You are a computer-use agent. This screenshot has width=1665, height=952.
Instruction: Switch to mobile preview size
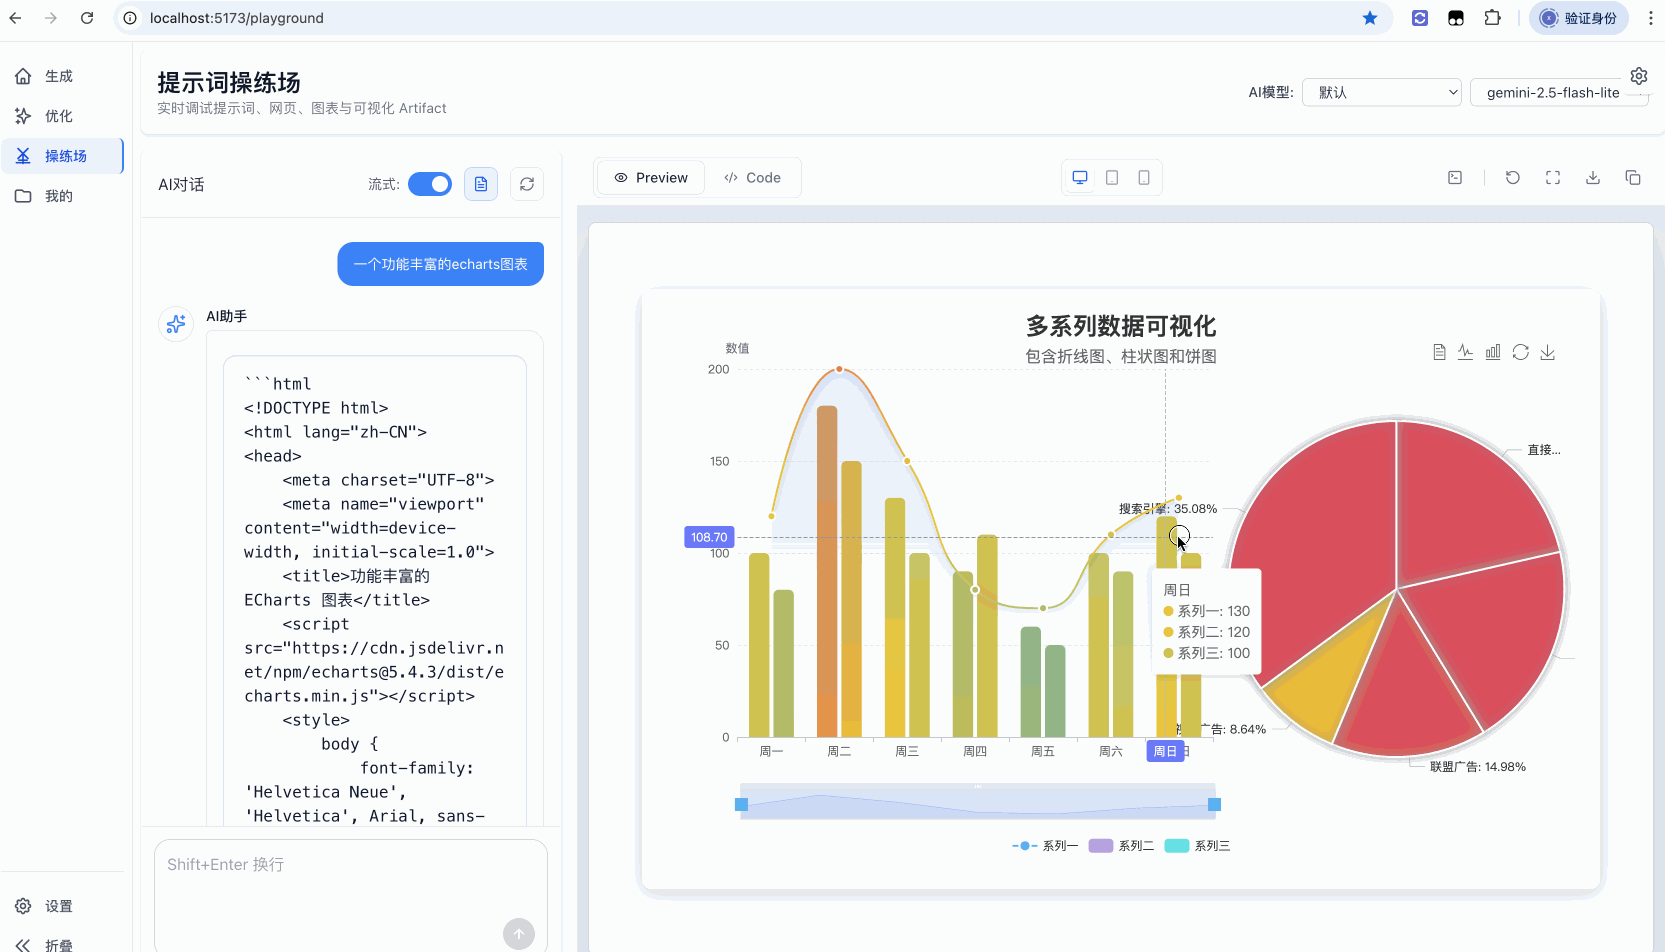point(1144,177)
